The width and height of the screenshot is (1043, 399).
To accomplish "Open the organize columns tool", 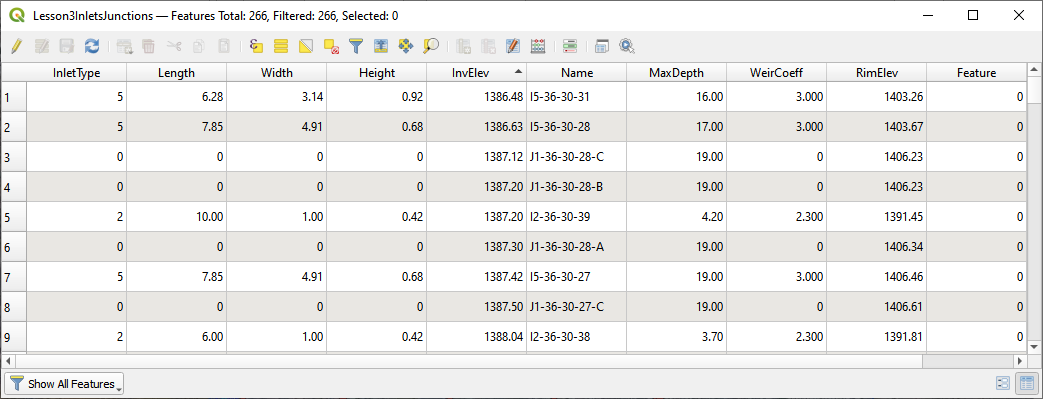I will point(513,46).
